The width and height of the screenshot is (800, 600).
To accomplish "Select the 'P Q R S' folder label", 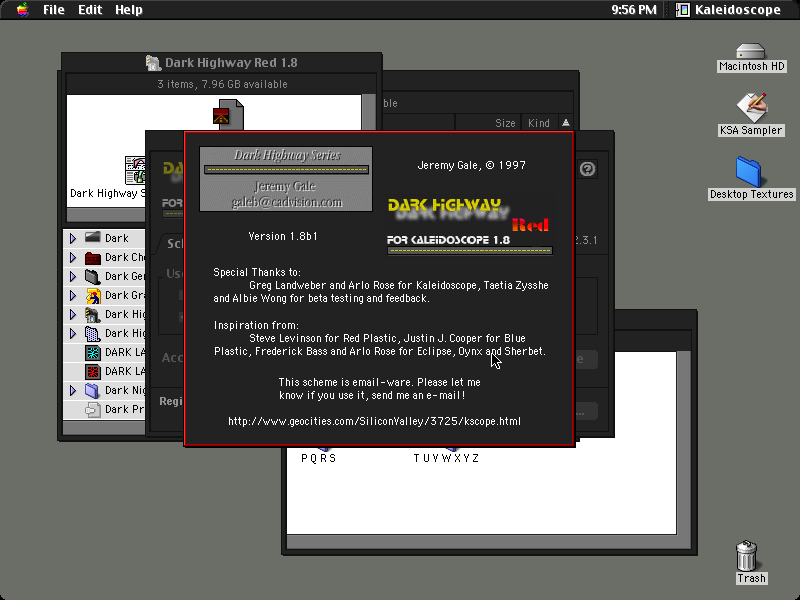I will point(318,458).
